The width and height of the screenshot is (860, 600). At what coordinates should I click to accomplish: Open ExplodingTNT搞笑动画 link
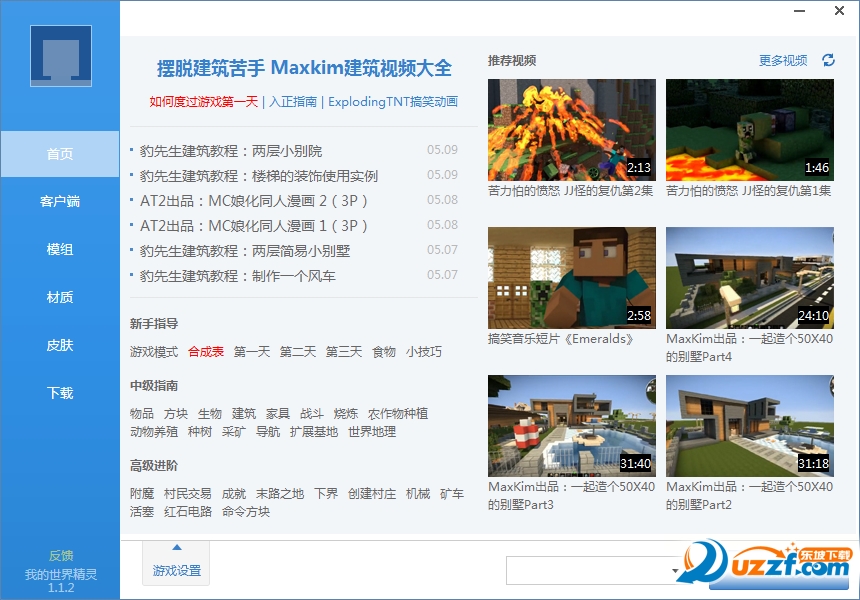click(393, 101)
